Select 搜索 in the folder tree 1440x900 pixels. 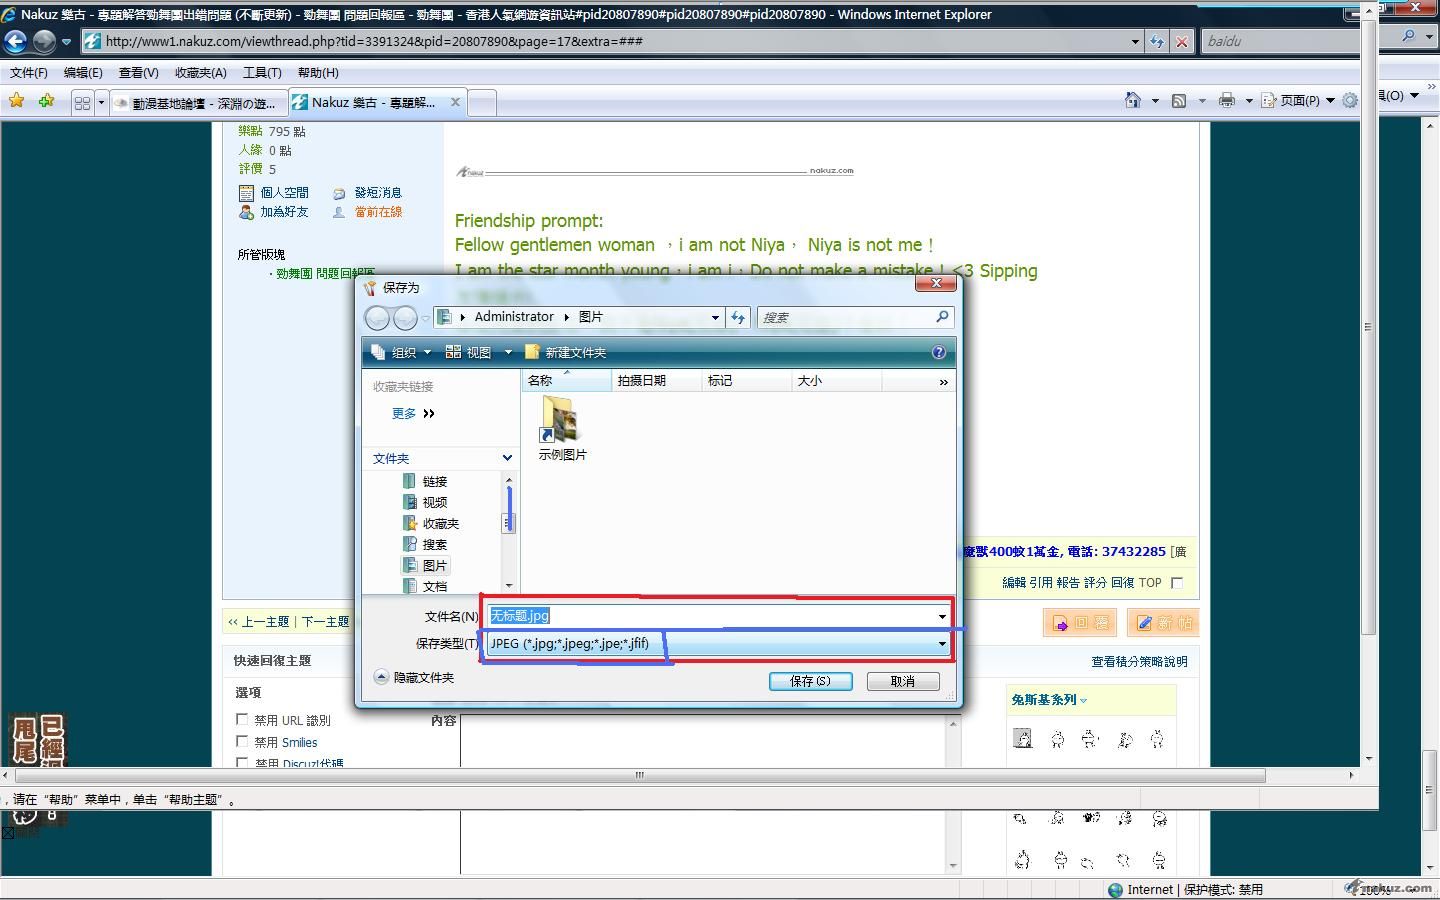tap(426, 545)
